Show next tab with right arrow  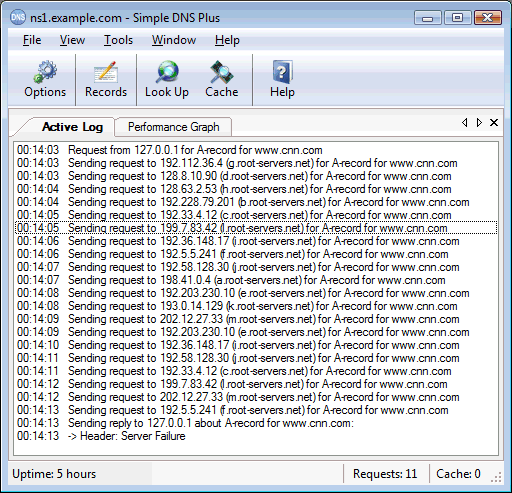pyautogui.click(x=479, y=123)
